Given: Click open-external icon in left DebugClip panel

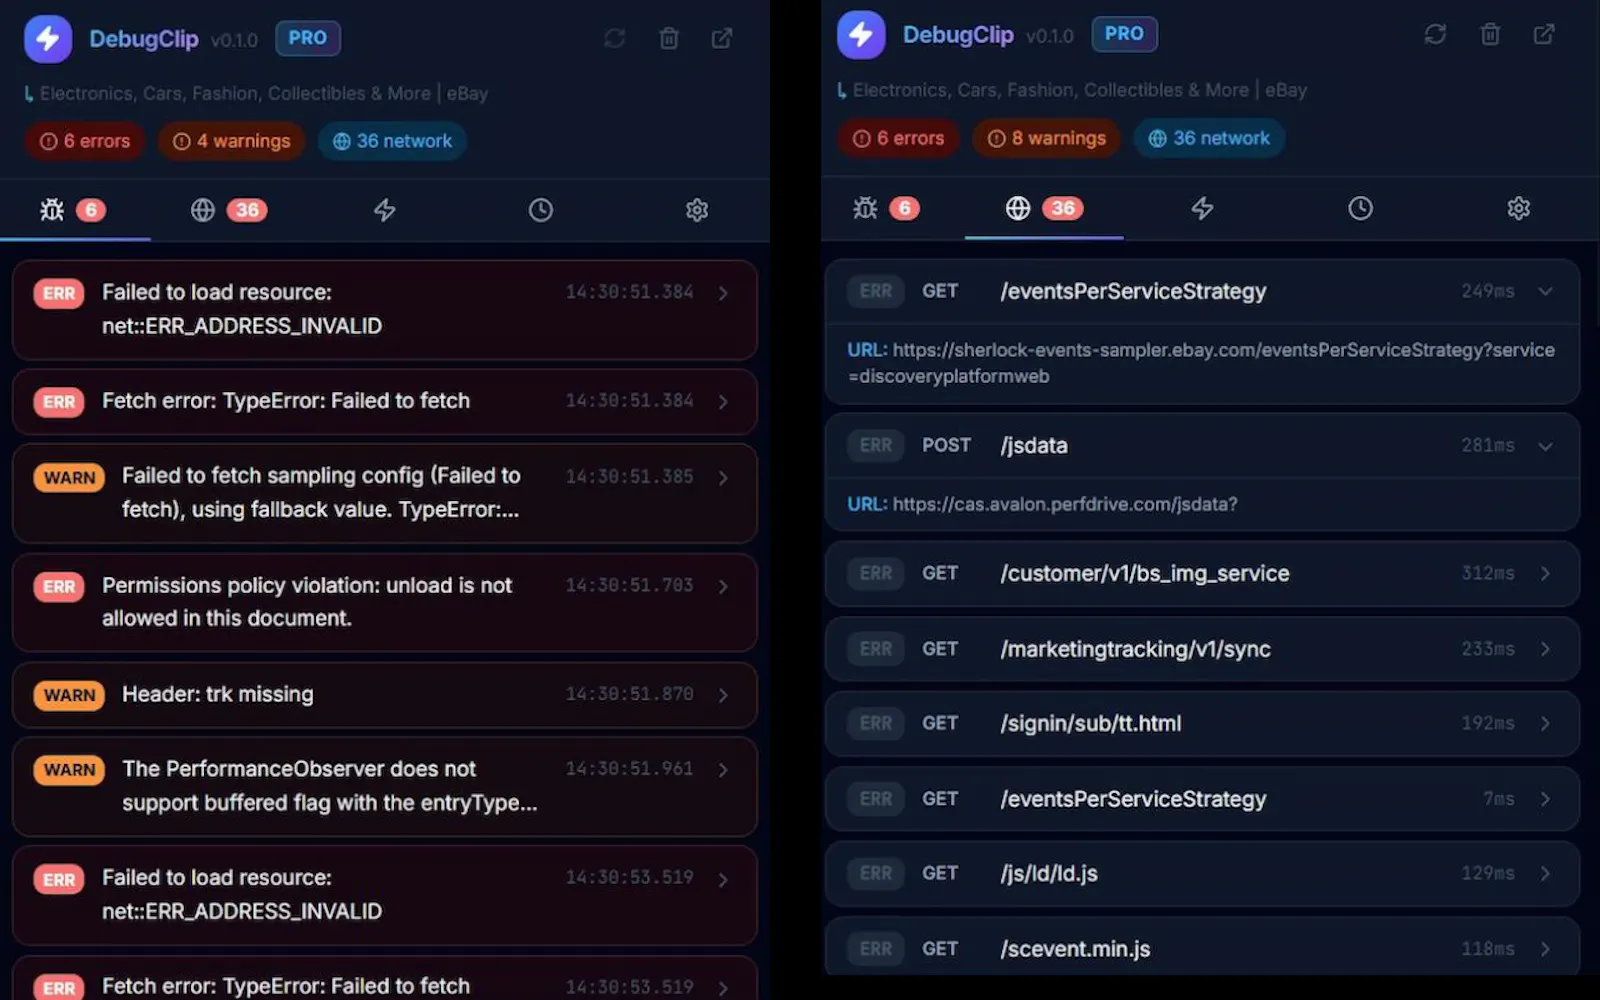Looking at the screenshot, I should pos(722,38).
